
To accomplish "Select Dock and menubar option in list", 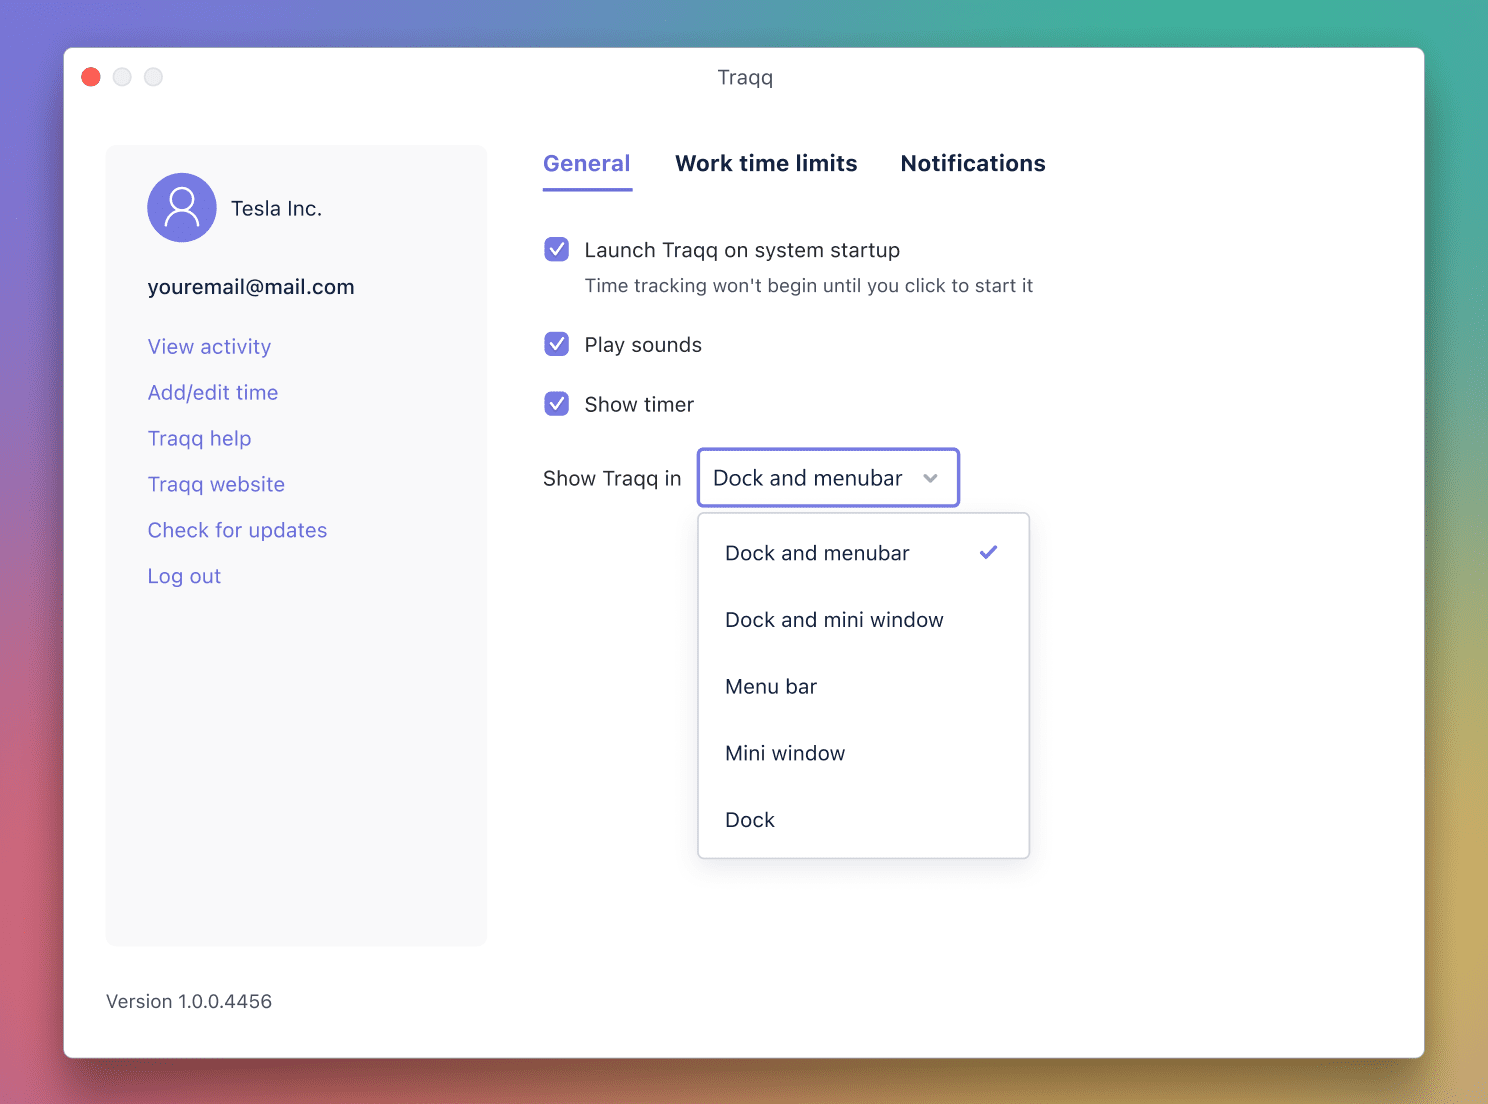I will click(x=863, y=553).
